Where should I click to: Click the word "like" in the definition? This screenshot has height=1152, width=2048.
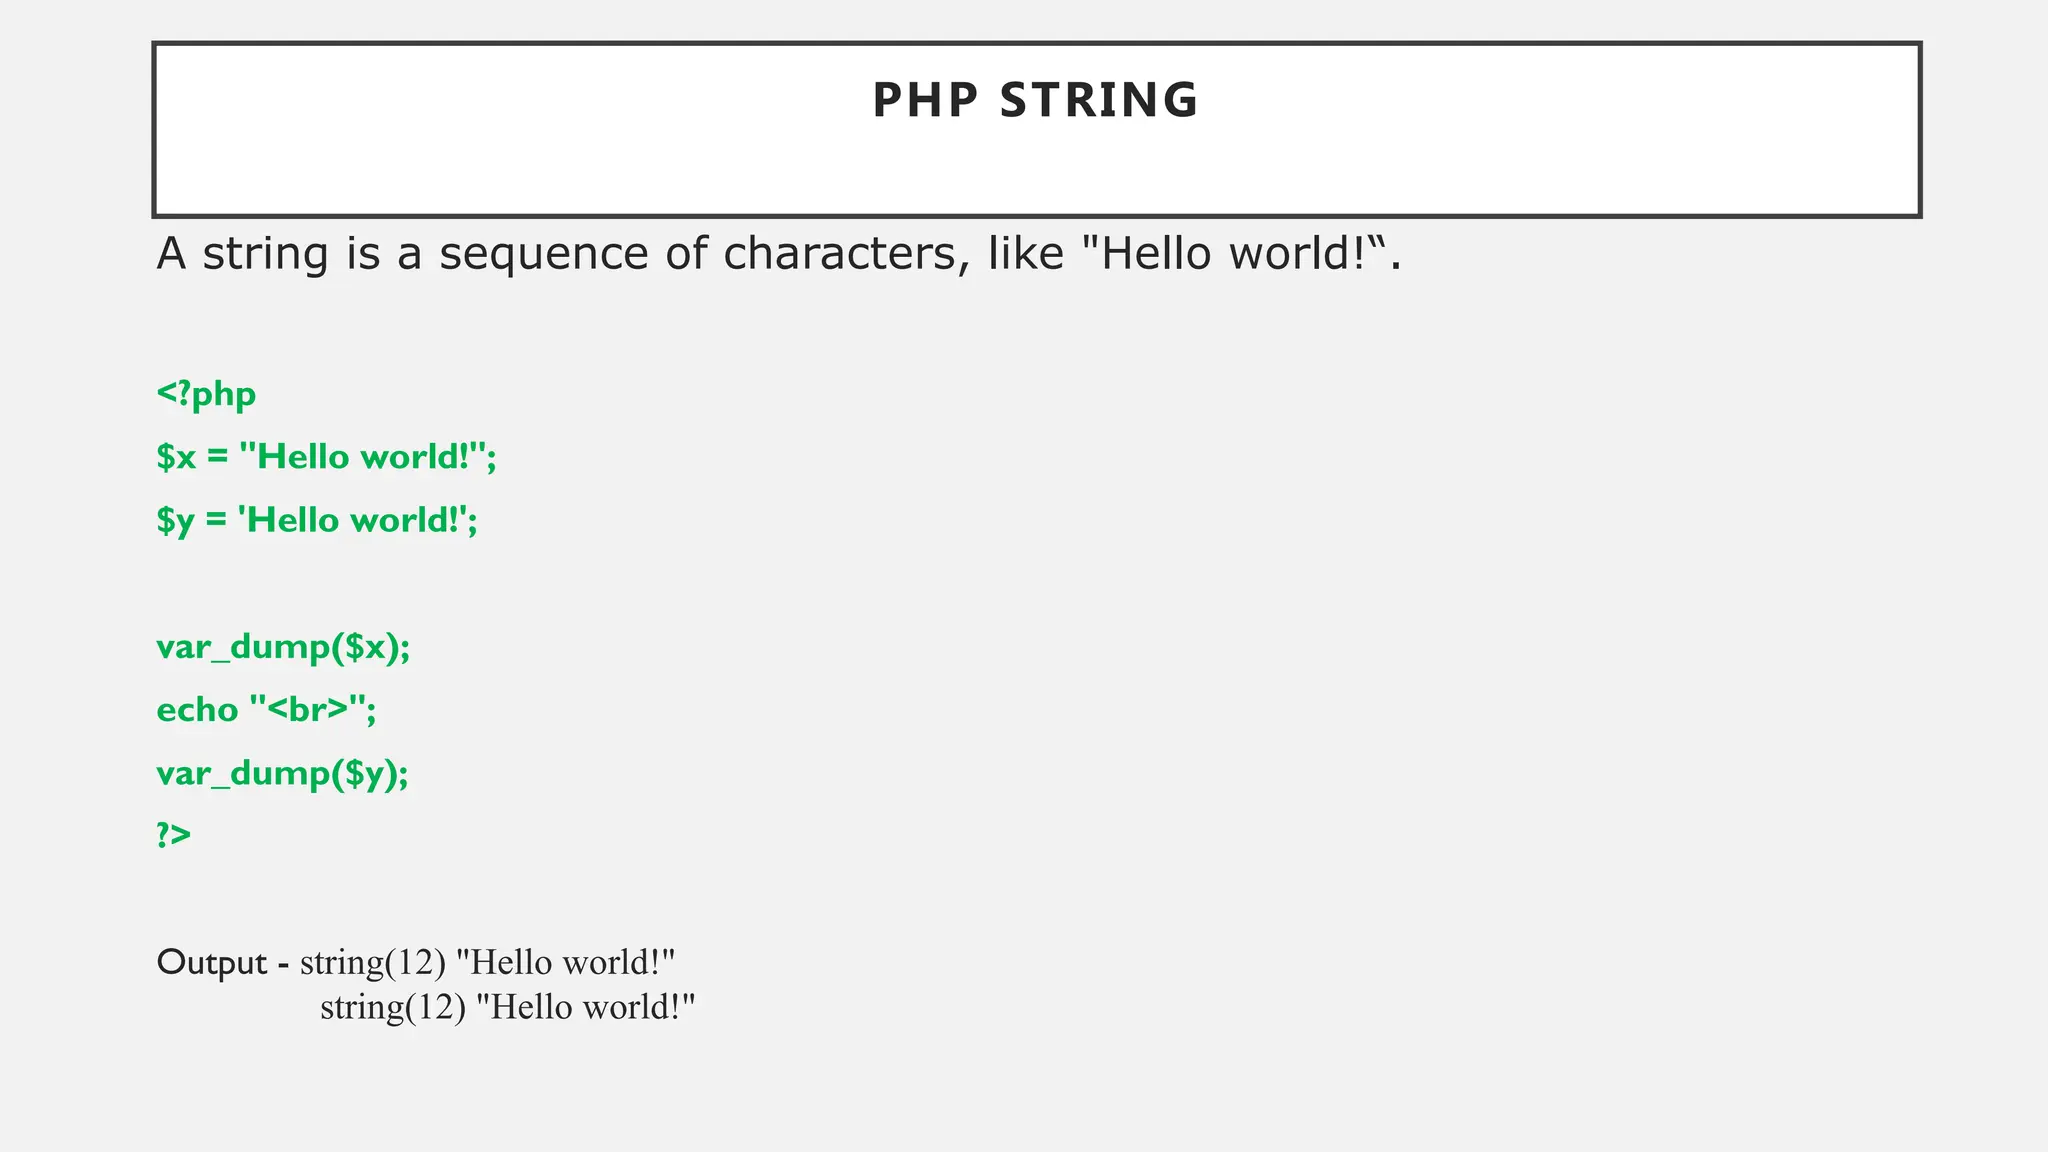(1026, 254)
